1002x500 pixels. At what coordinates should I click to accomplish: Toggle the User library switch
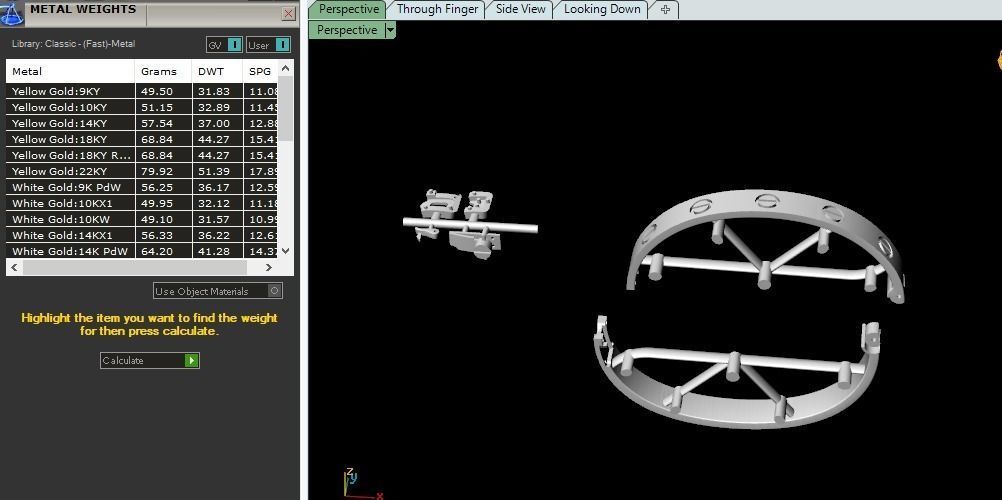pos(268,45)
